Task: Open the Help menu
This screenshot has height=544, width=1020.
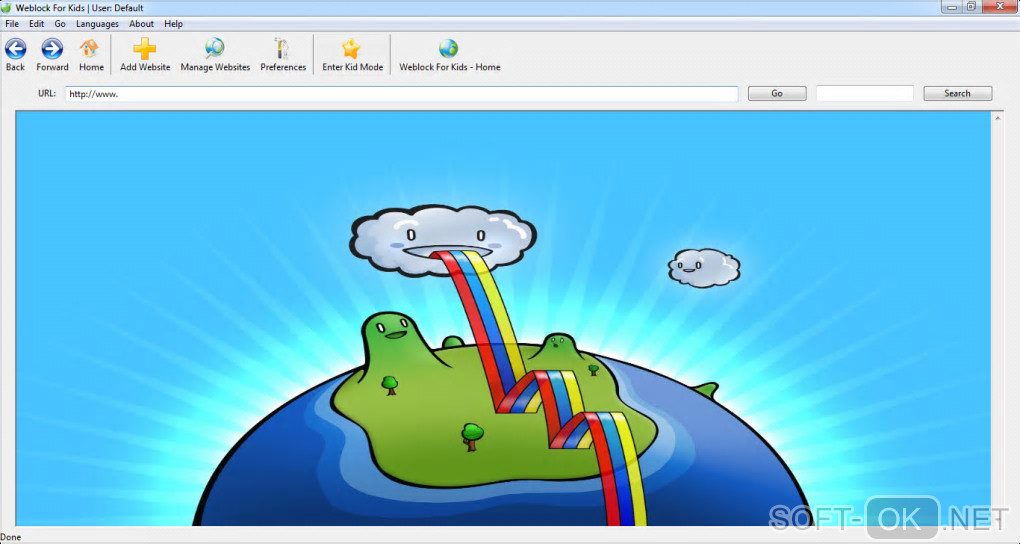Action: pyautogui.click(x=173, y=23)
